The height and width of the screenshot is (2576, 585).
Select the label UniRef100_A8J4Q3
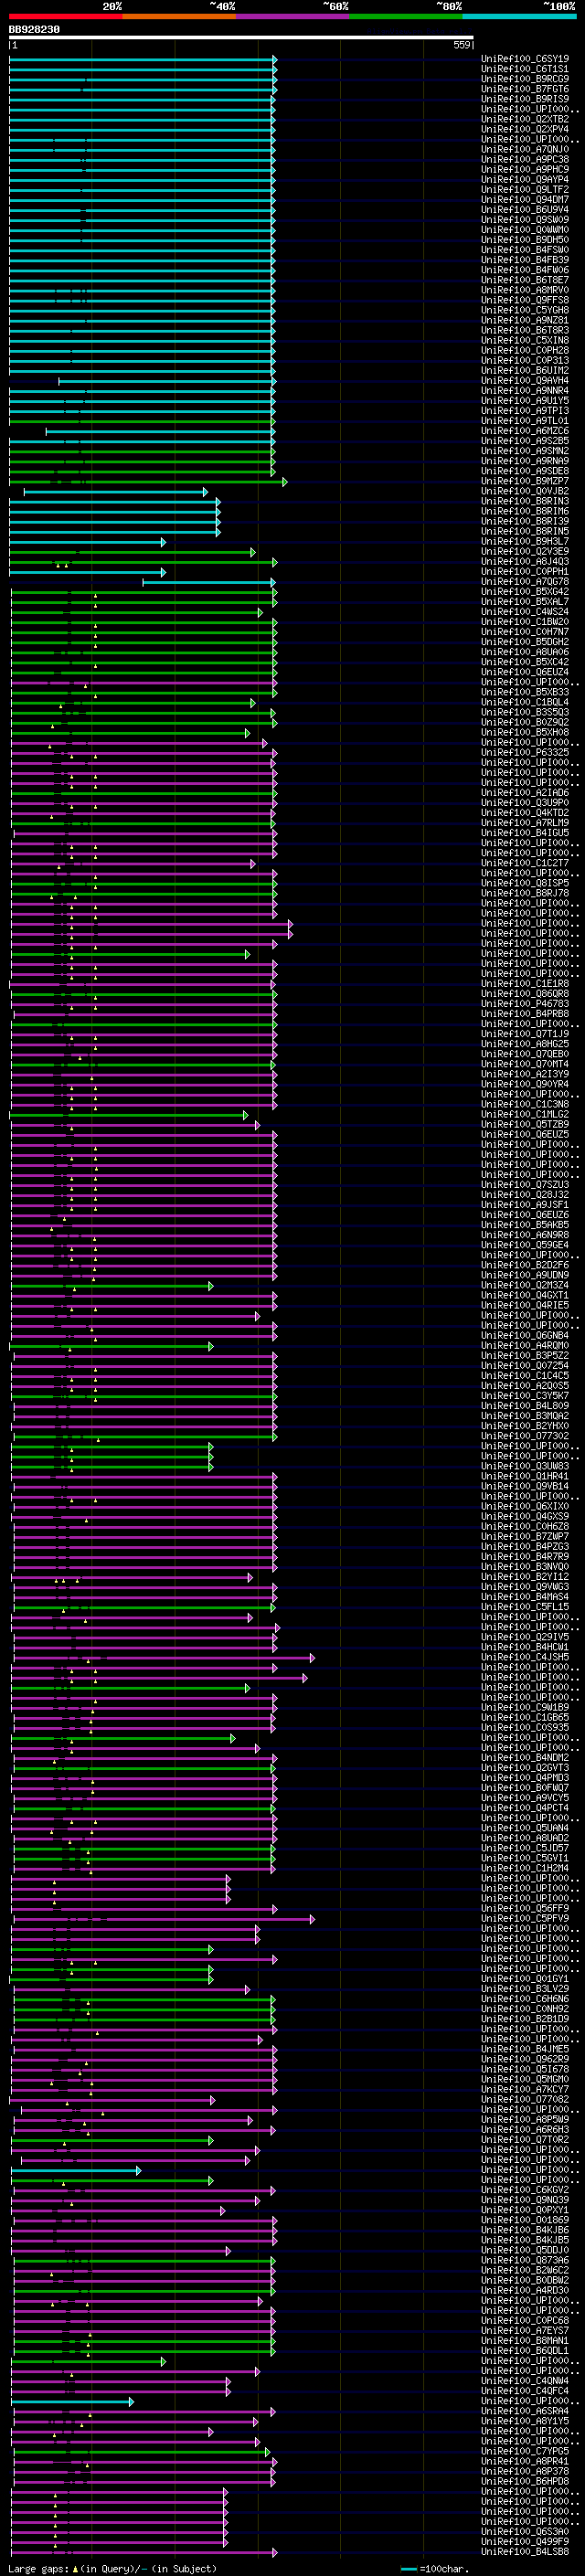[525, 561]
